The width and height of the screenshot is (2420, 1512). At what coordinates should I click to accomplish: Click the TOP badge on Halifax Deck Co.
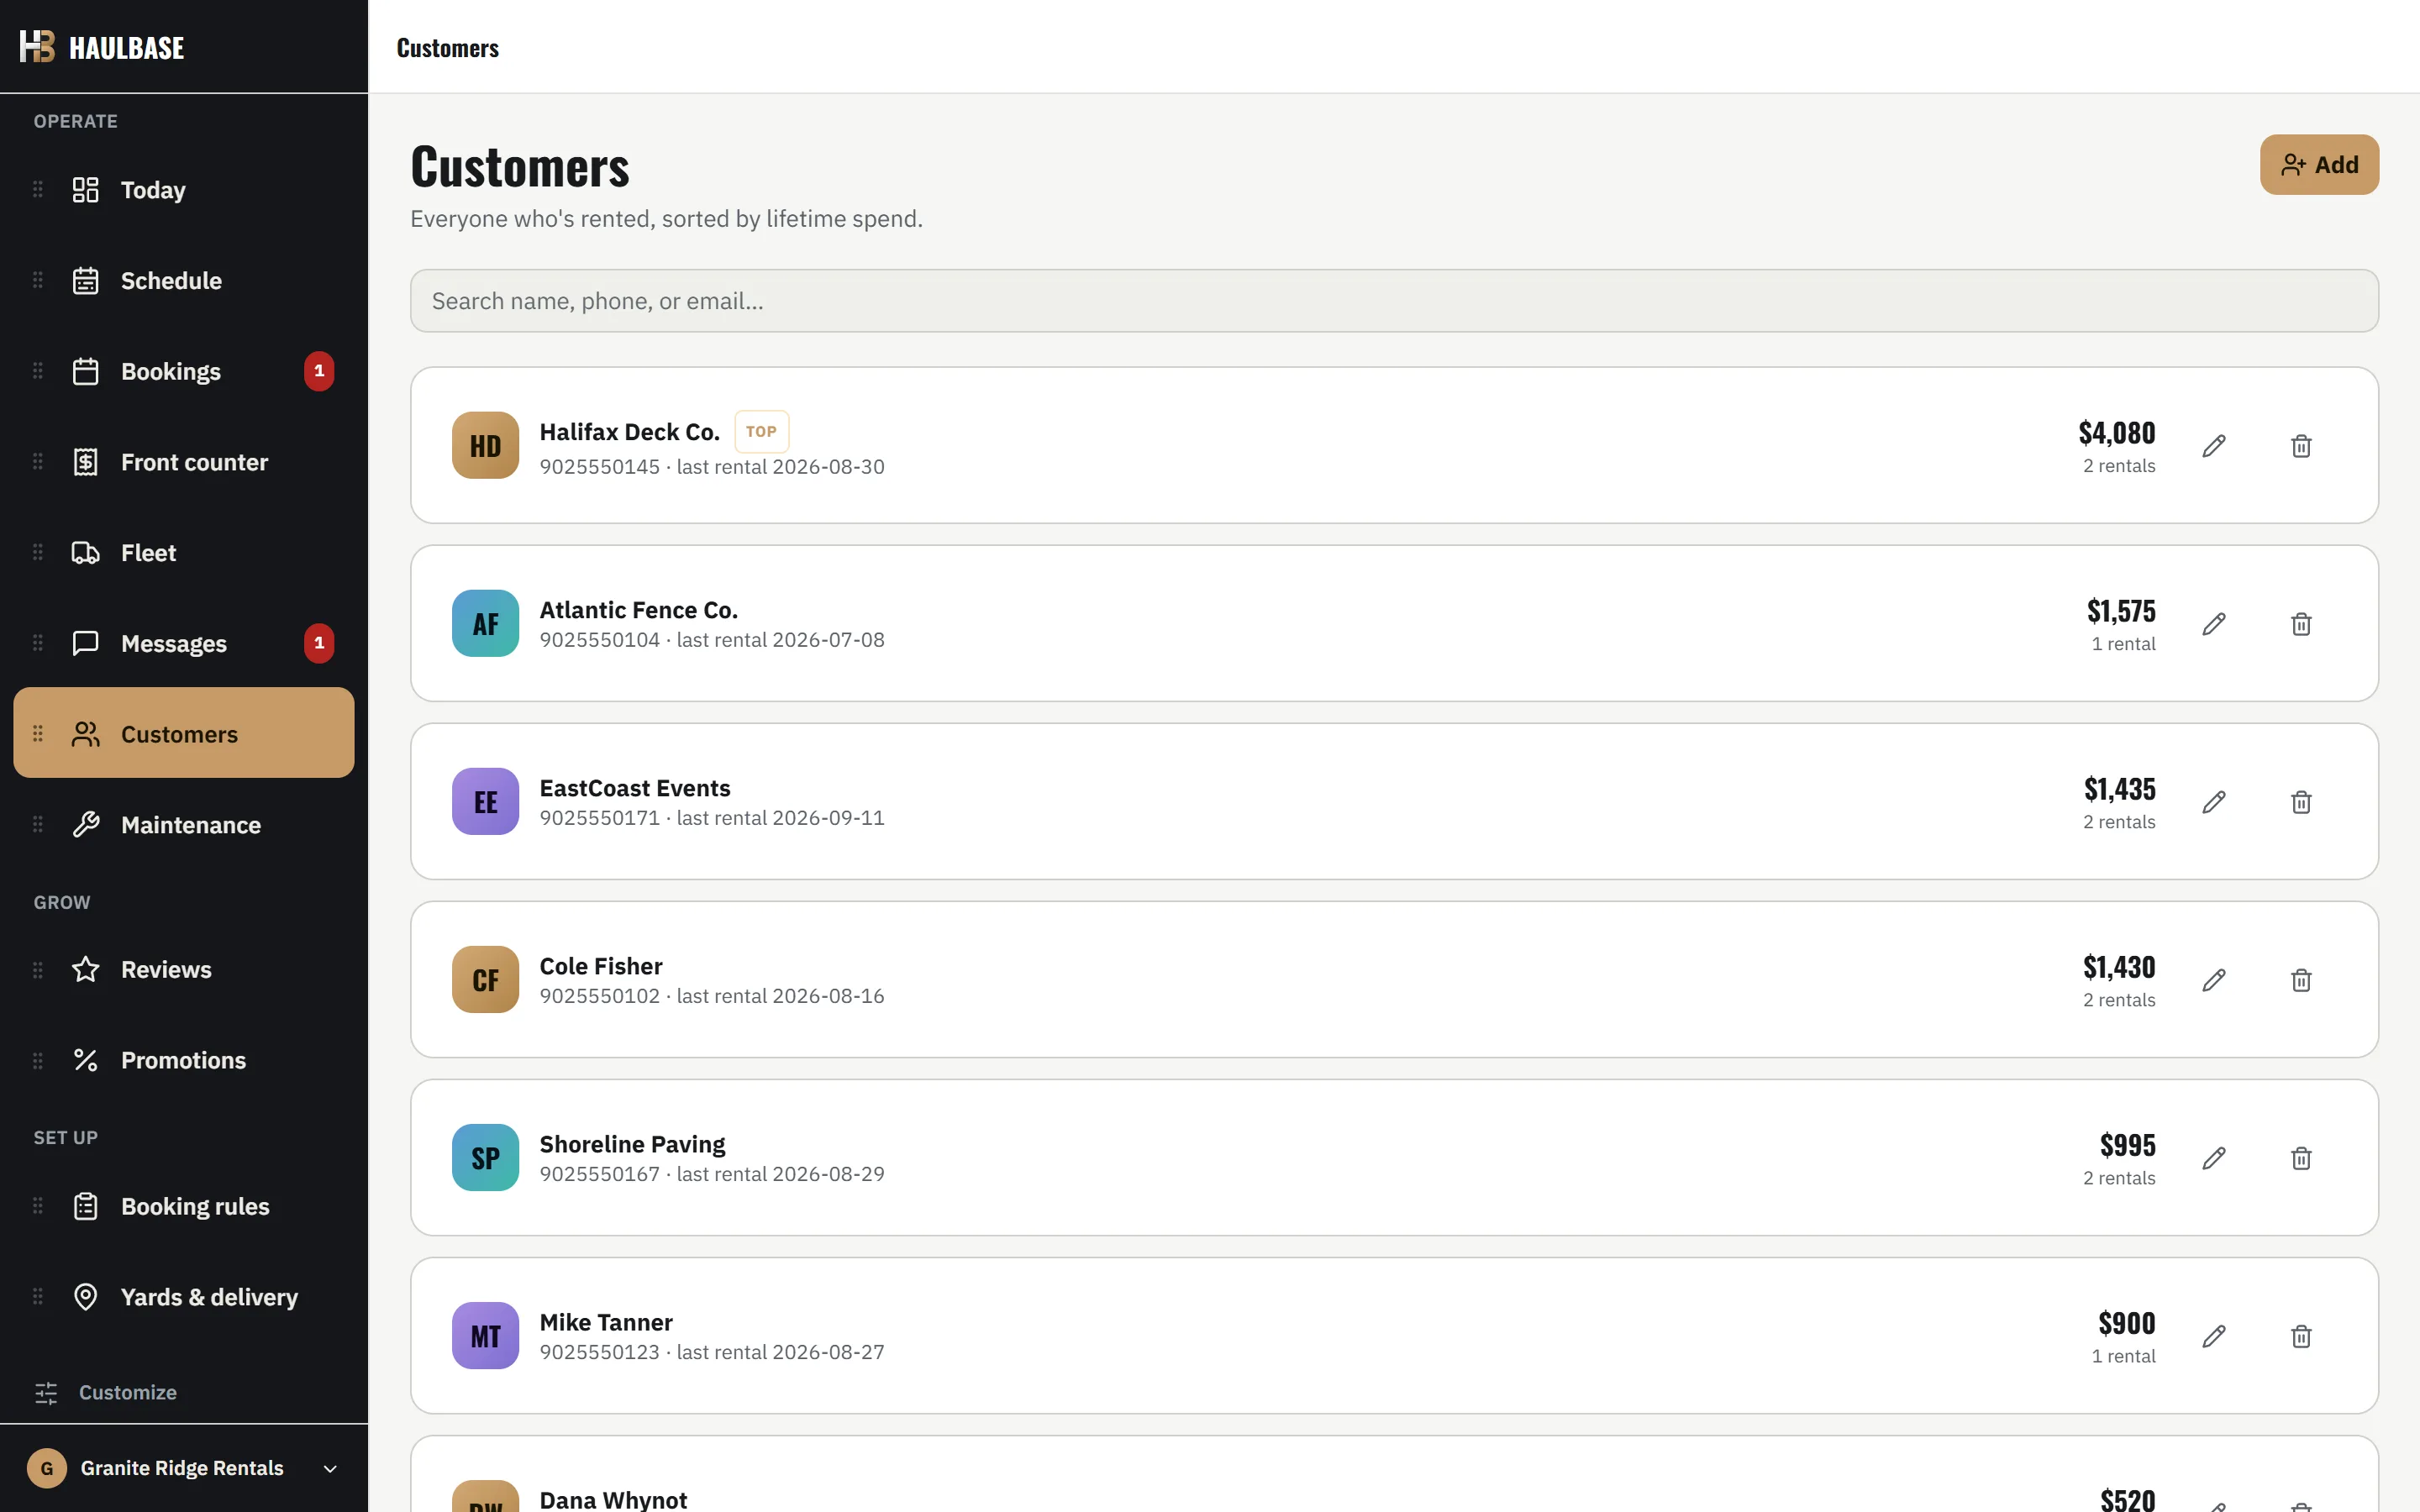[761, 432]
